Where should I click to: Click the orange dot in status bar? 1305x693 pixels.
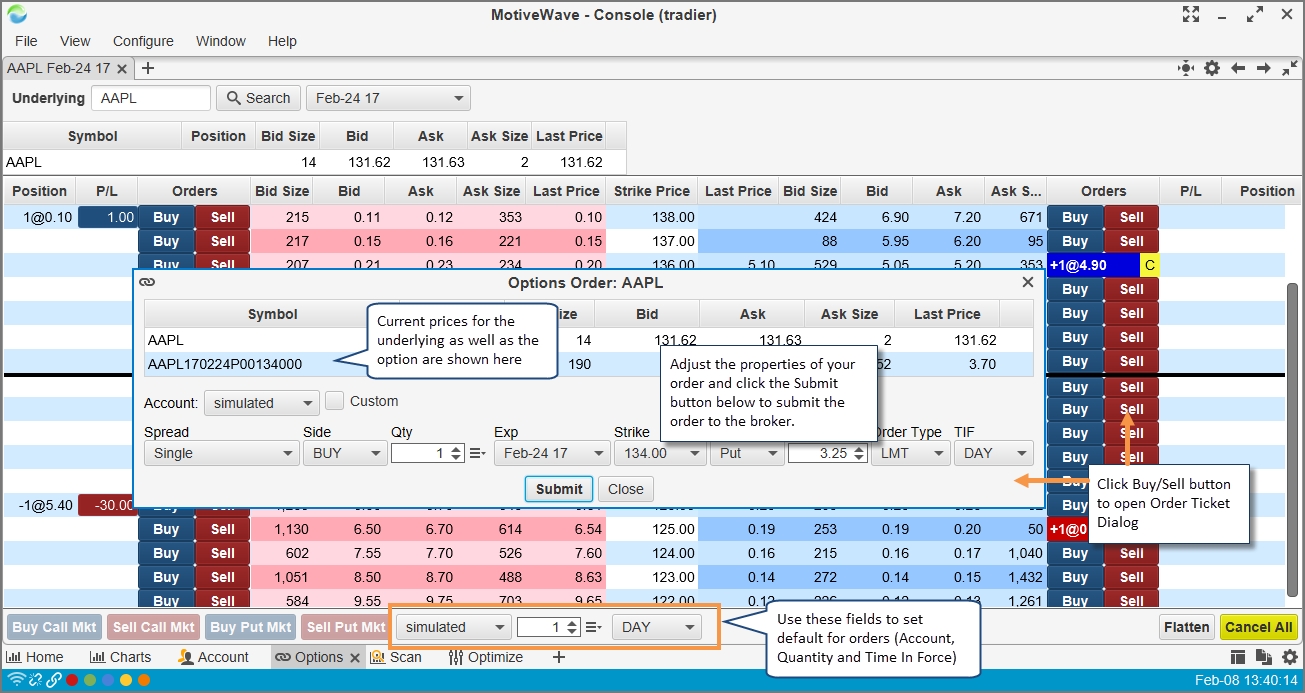pyautogui.click(x=144, y=680)
